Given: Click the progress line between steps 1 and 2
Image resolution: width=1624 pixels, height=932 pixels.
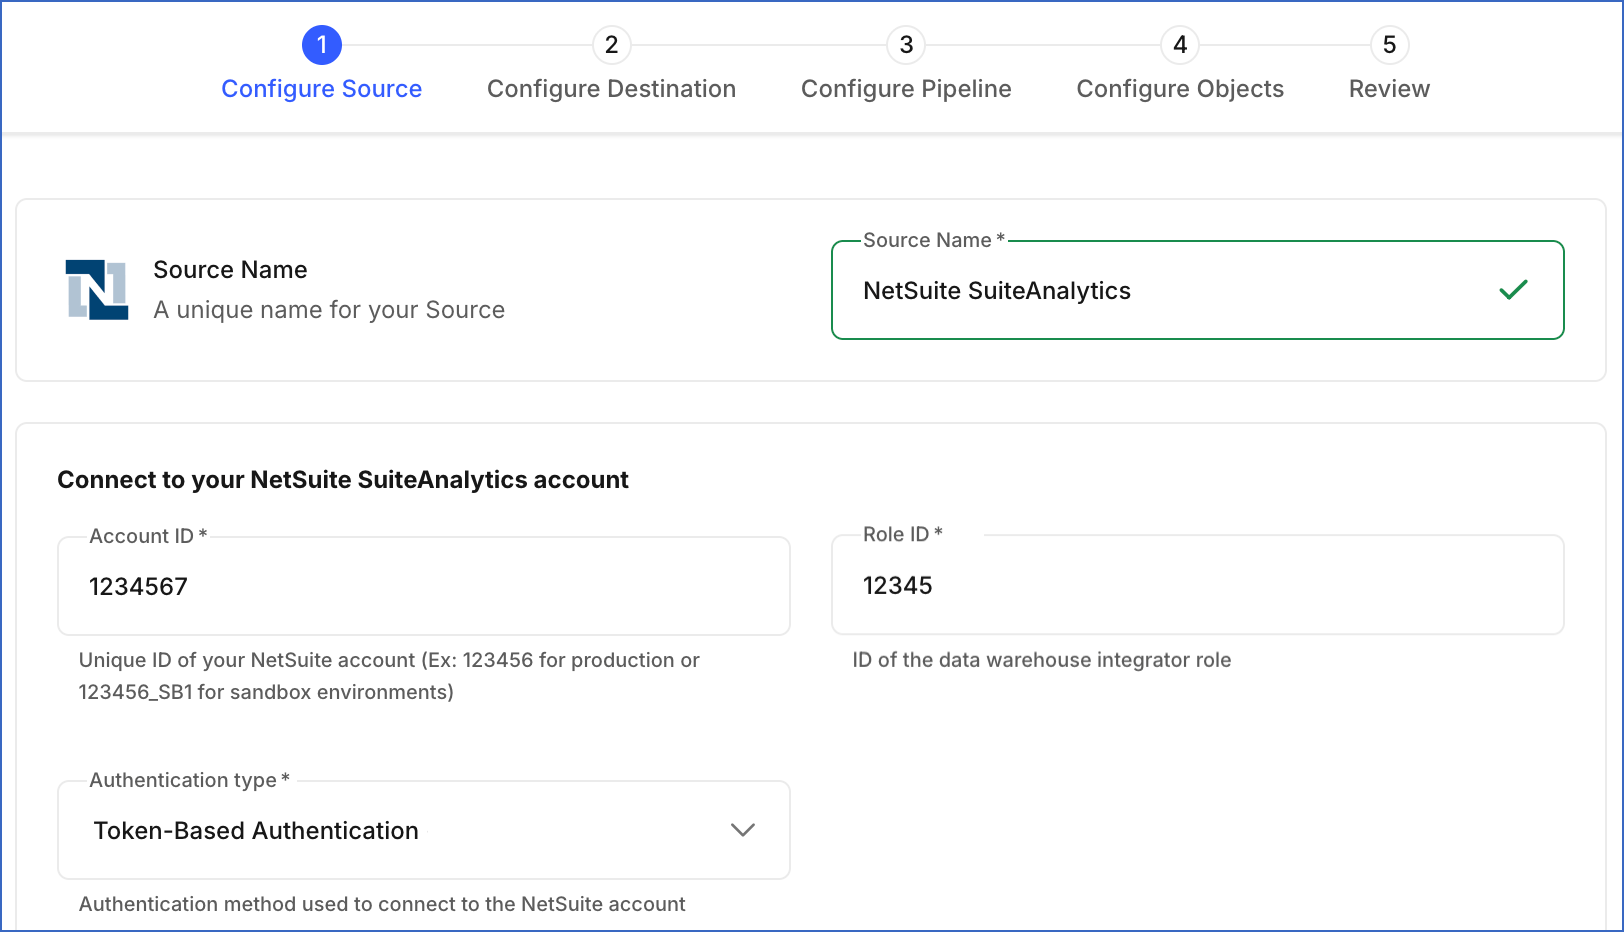Looking at the screenshot, I should (466, 44).
